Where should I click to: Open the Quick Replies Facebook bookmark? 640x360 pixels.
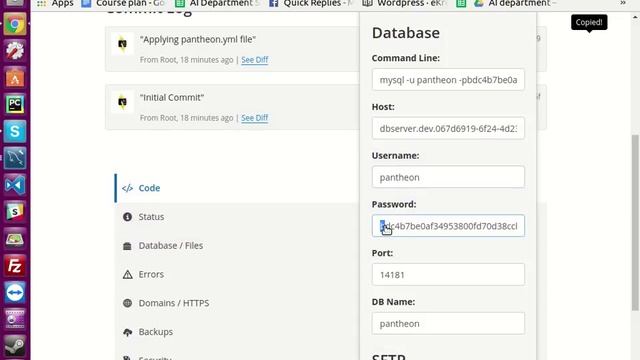coord(311,4)
